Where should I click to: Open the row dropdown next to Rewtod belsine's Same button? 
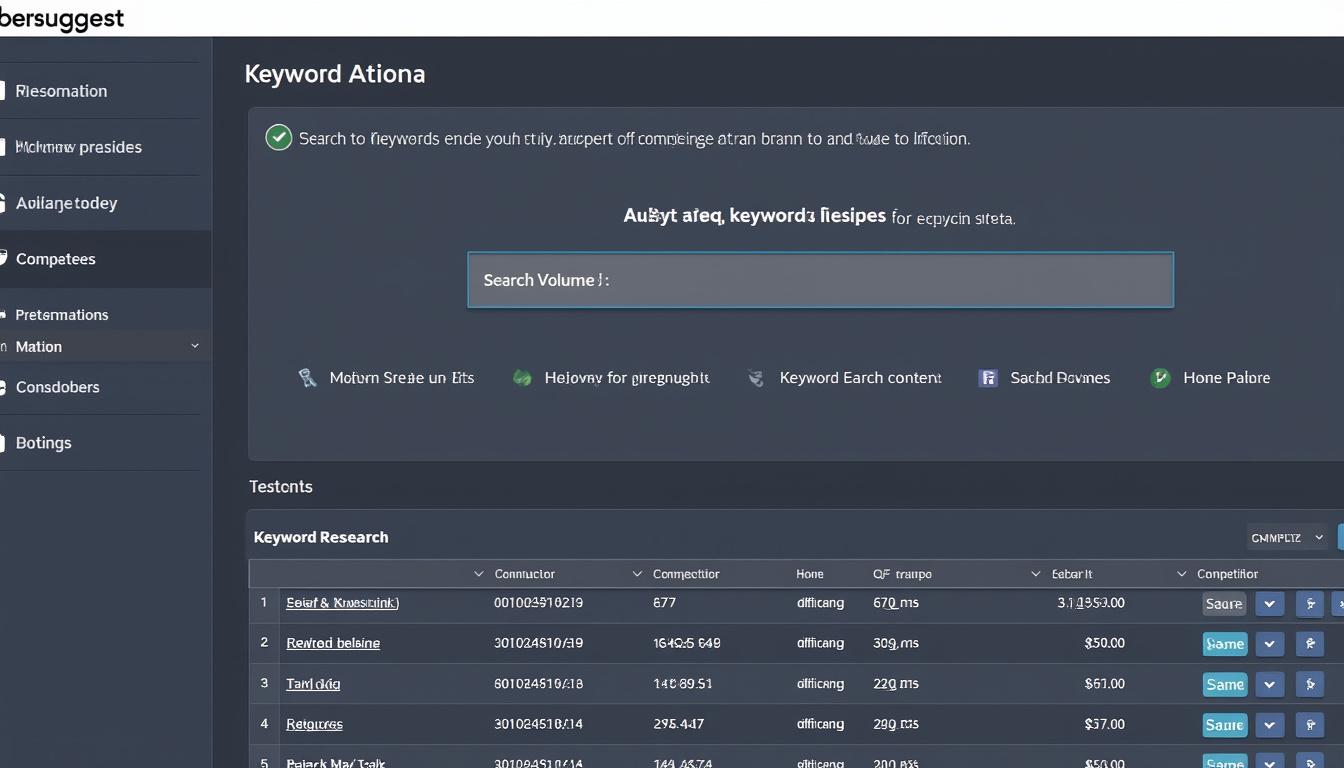pyautogui.click(x=1269, y=643)
